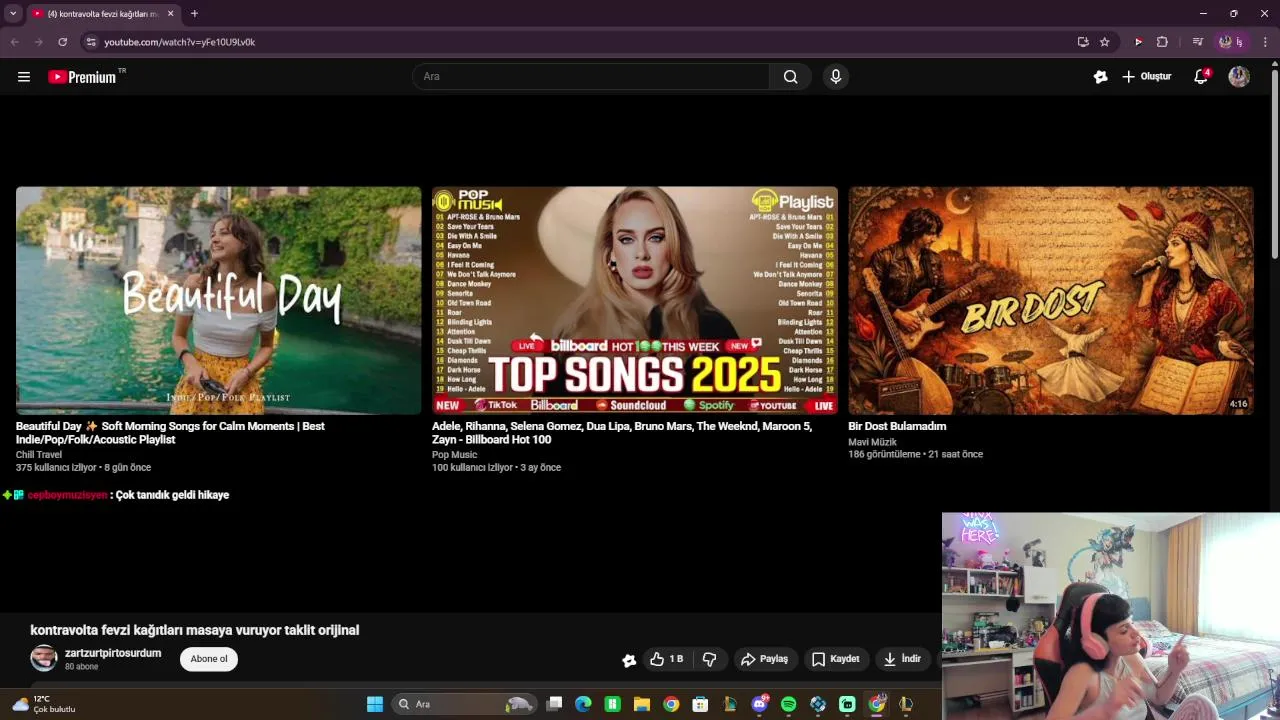The image size is (1280, 720).
Task: Click the page scrollbar up arrow
Action: pyautogui.click(x=1274, y=65)
